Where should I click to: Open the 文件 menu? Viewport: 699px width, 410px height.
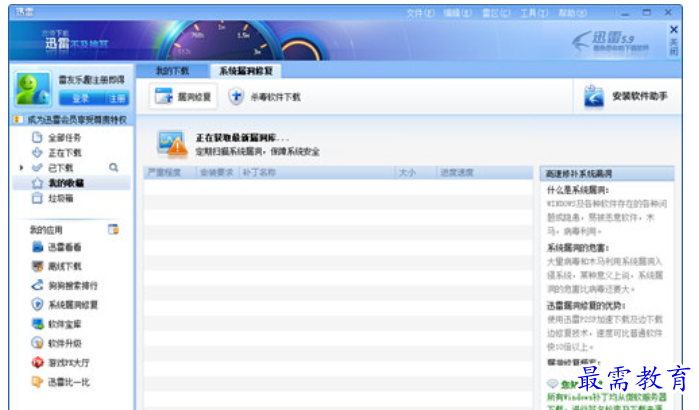point(420,13)
